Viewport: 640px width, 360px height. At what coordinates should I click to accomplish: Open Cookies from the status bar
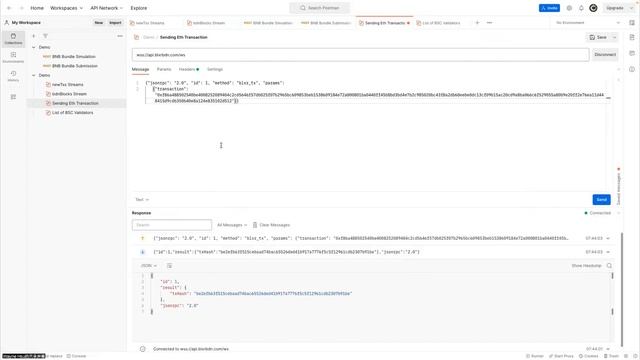(x=588, y=356)
